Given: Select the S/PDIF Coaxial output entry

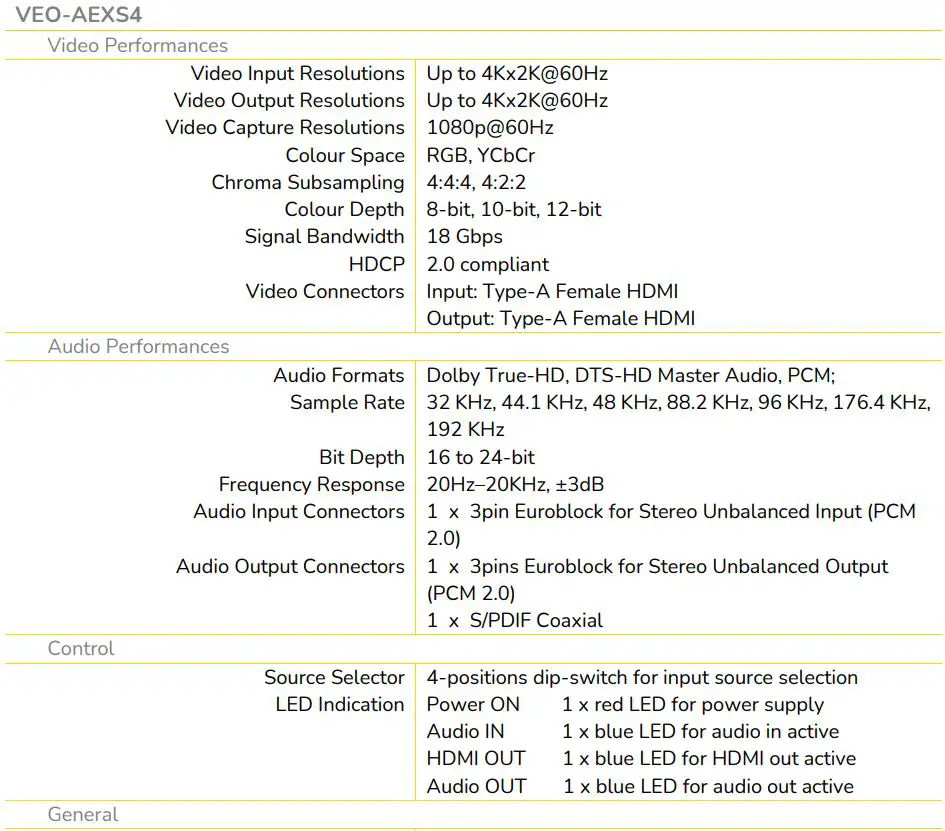Looking at the screenshot, I should (x=513, y=620).
